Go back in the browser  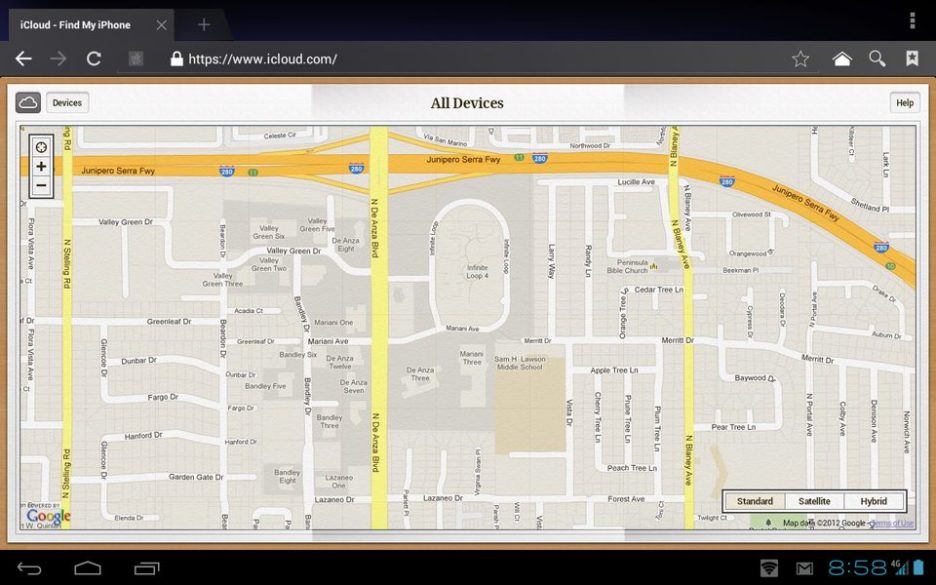pyautogui.click(x=23, y=58)
